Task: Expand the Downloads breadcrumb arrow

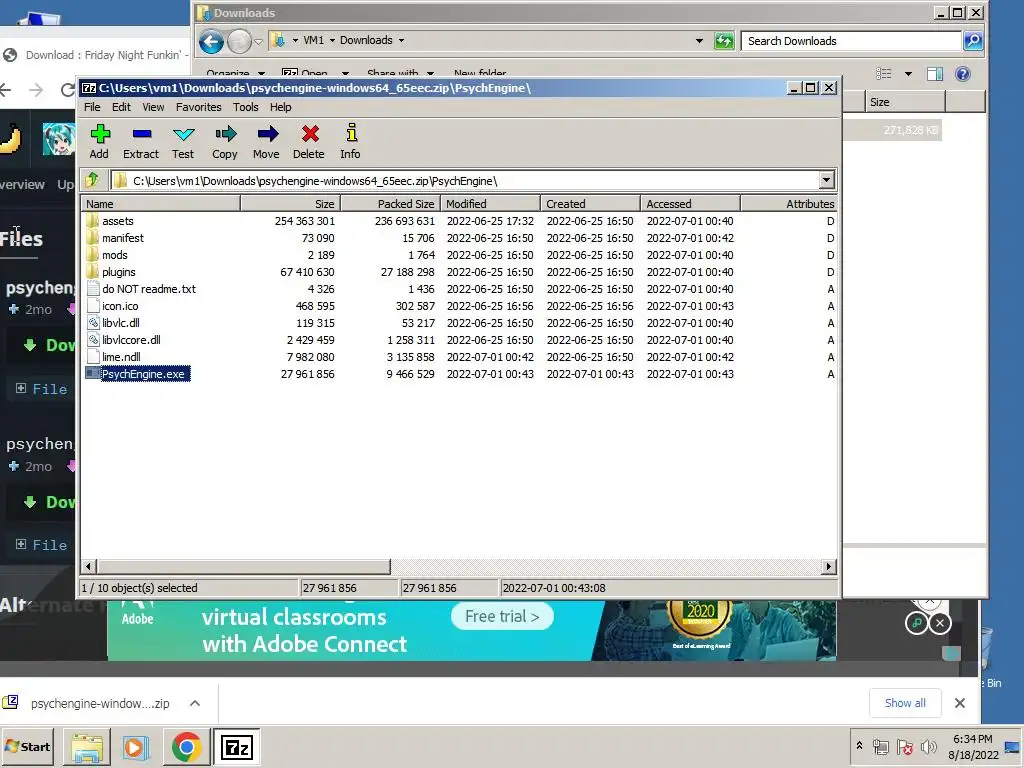Action: click(x=401, y=40)
